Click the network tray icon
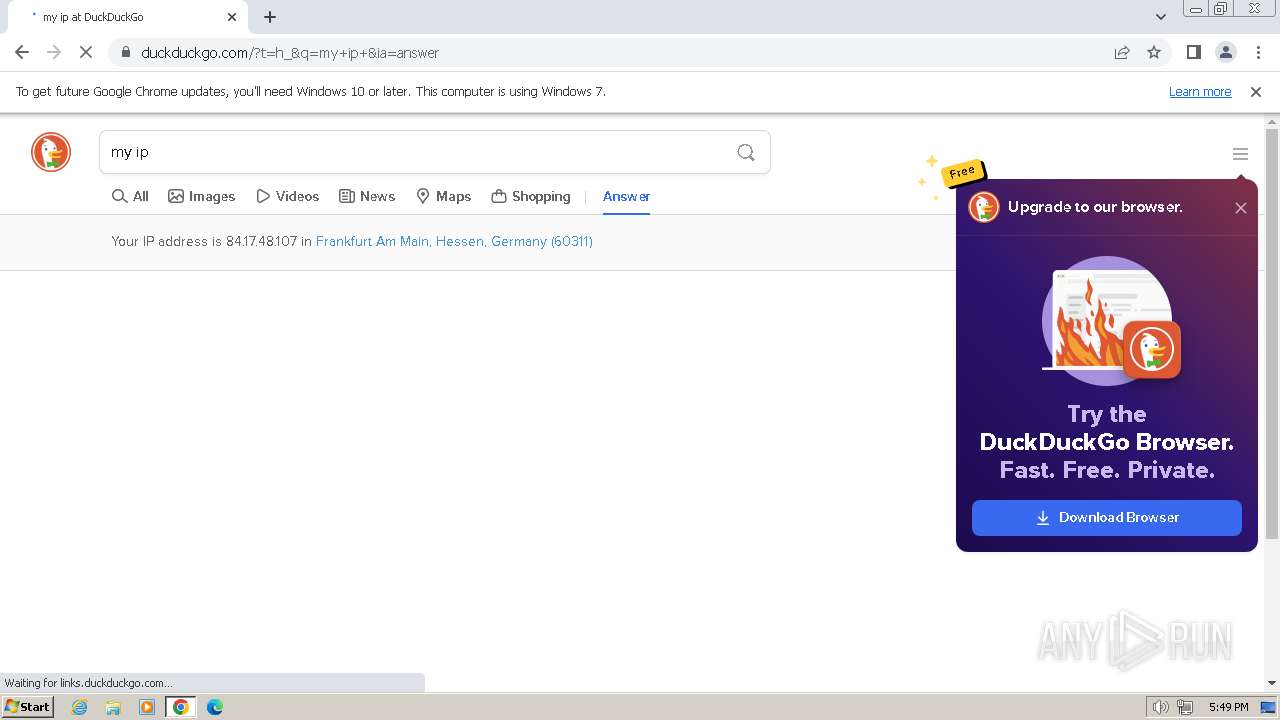Viewport: 1280px width, 720px height. [1185, 707]
